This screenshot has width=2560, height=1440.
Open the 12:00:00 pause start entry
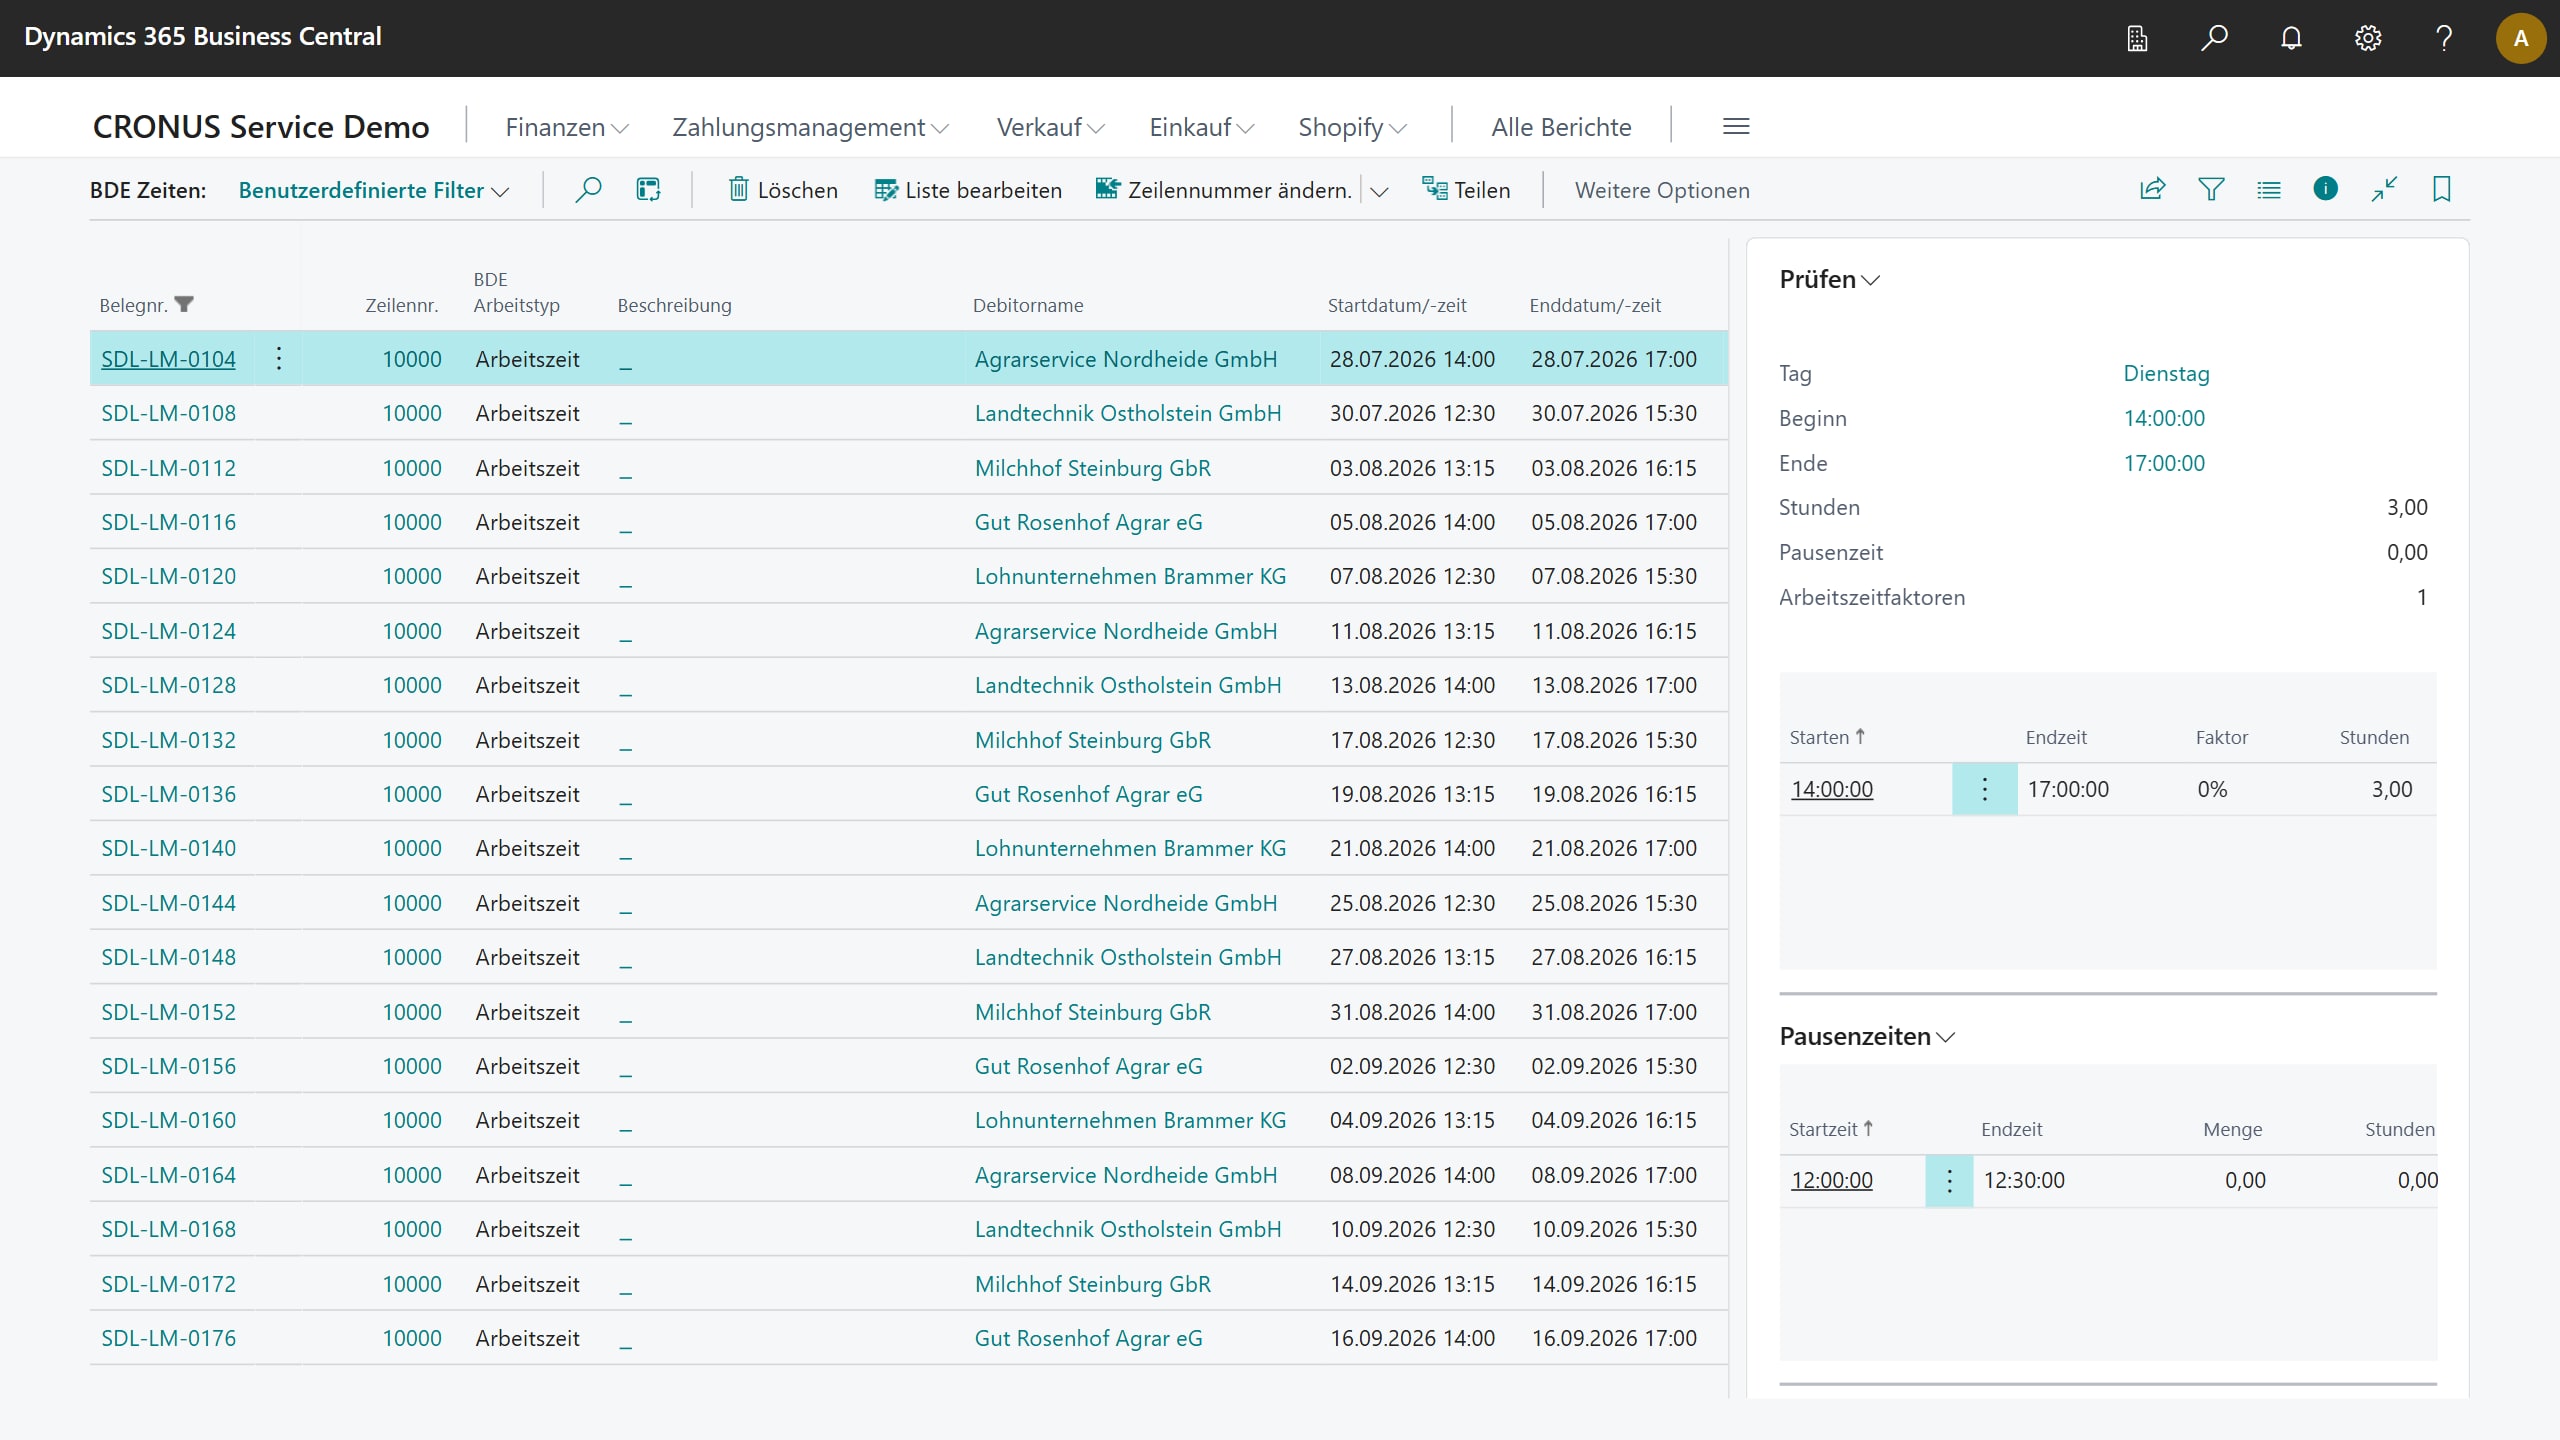1832,1180
